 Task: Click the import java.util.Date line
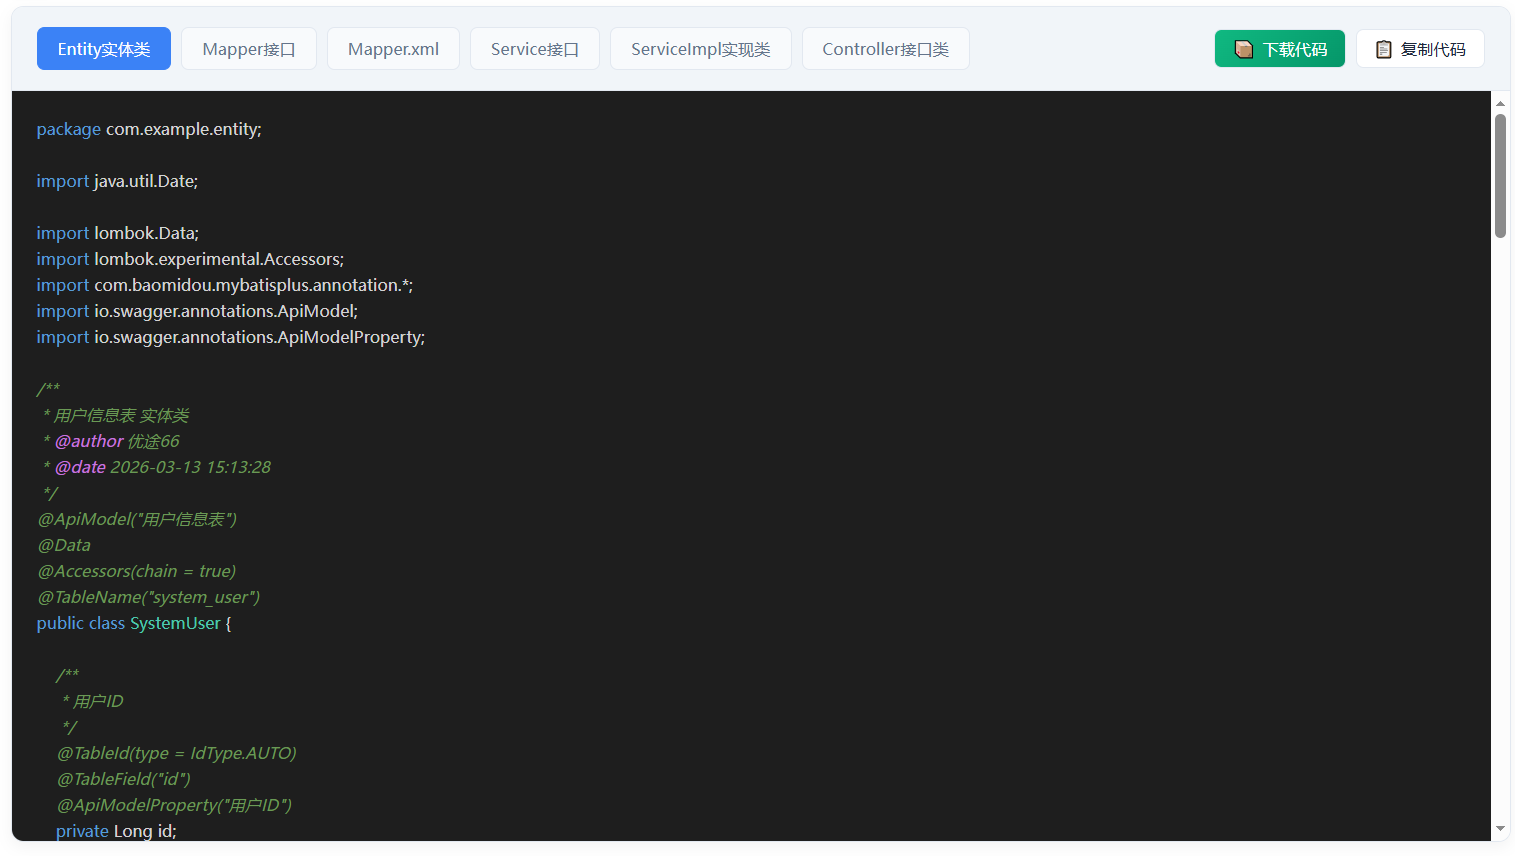(118, 181)
